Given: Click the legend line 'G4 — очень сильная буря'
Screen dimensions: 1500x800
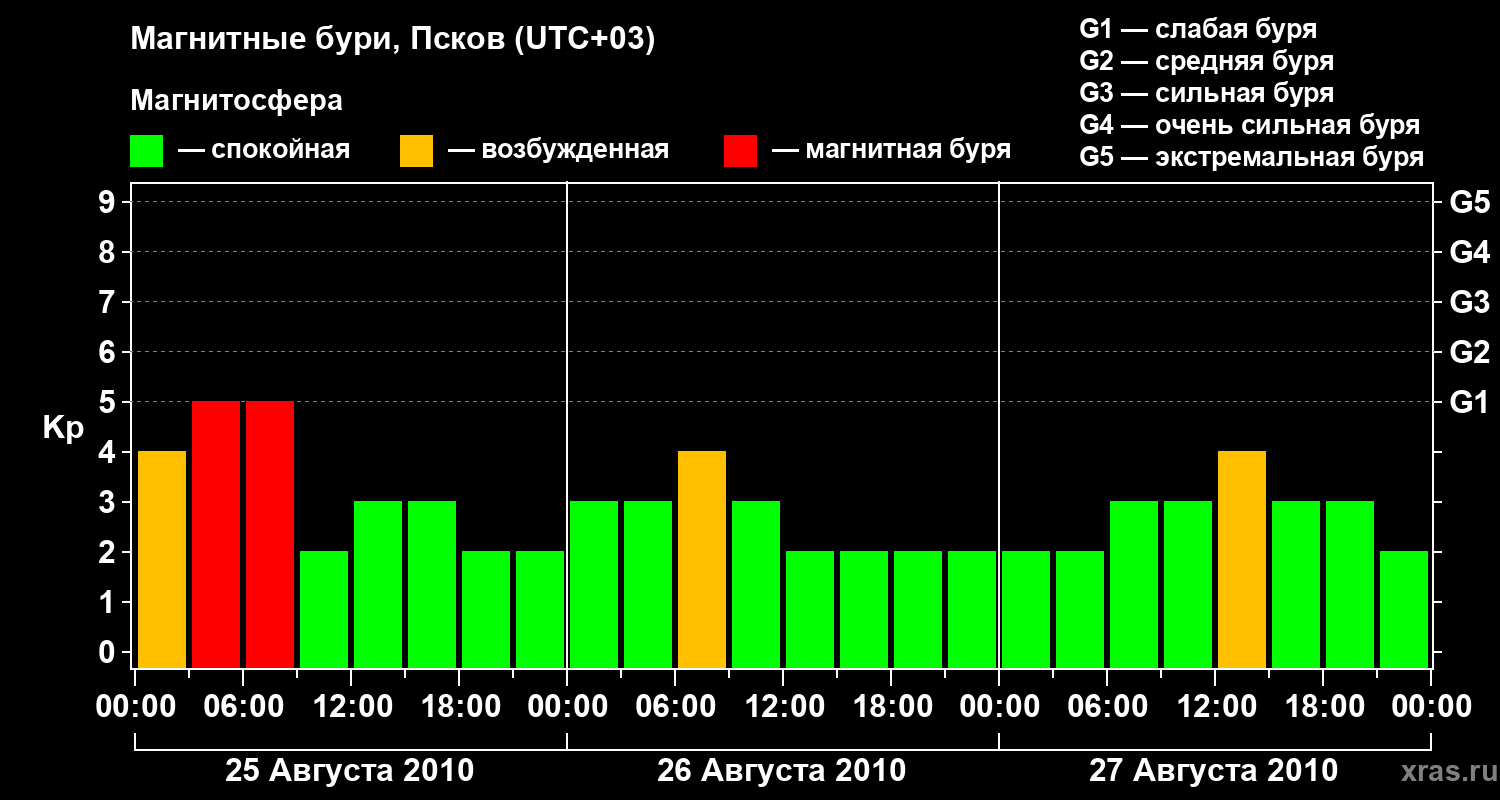Looking at the screenshot, I should coord(1250,125).
